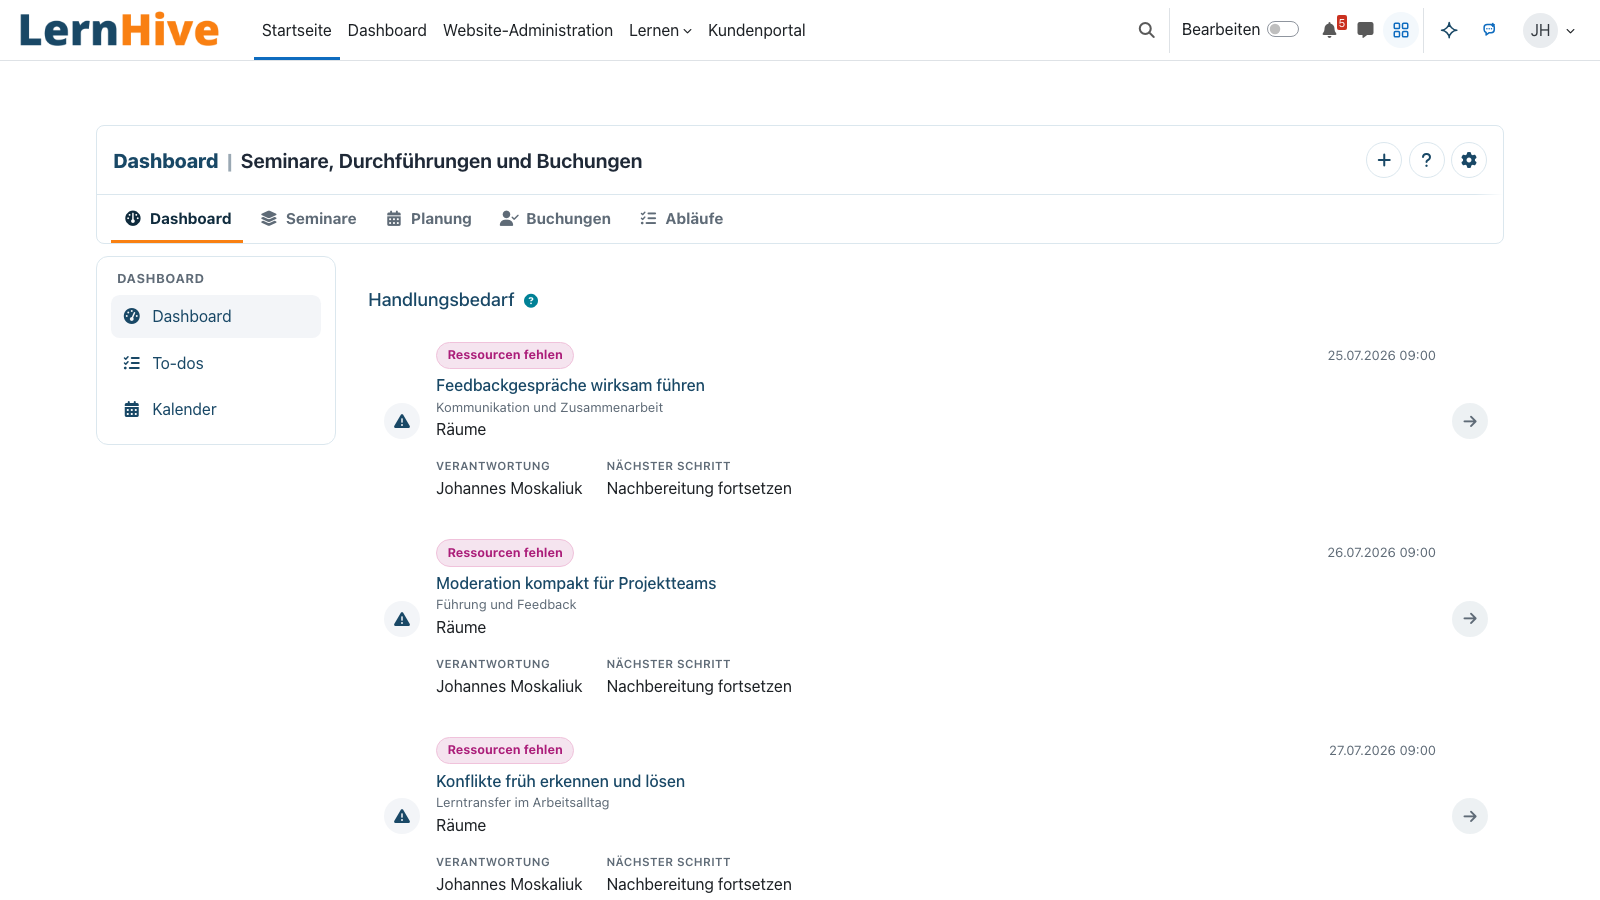This screenshot has width=1600, height=900.
Task: Open Moderation kompakt für Projektteams link
Action: point(576,583)
